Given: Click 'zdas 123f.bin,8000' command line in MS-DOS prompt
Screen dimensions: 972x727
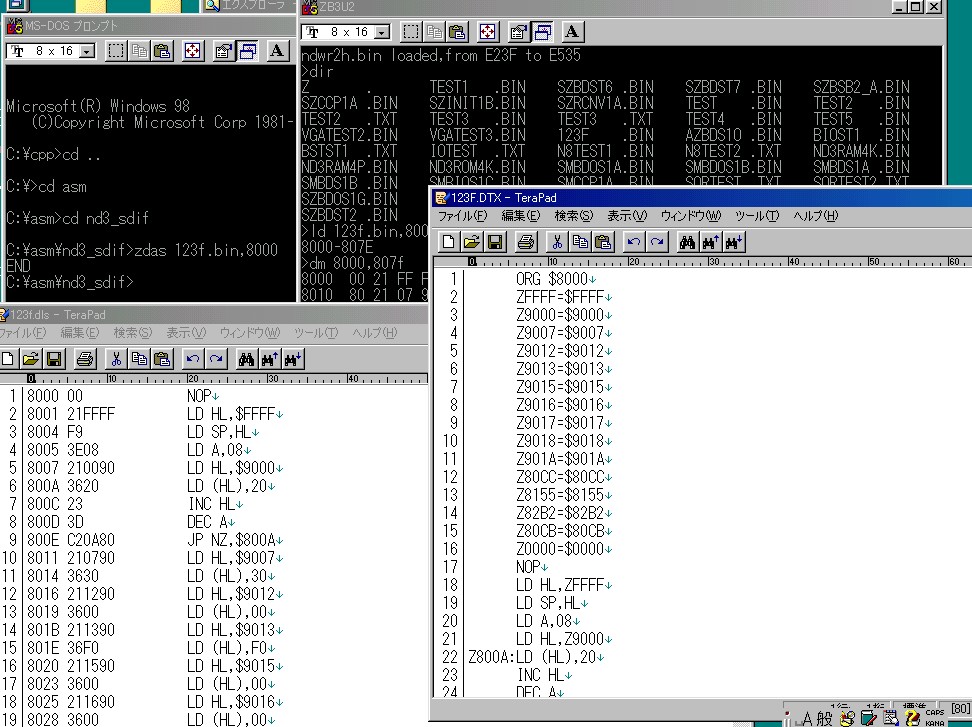Looking at the screenshot, I should [142, 250].
